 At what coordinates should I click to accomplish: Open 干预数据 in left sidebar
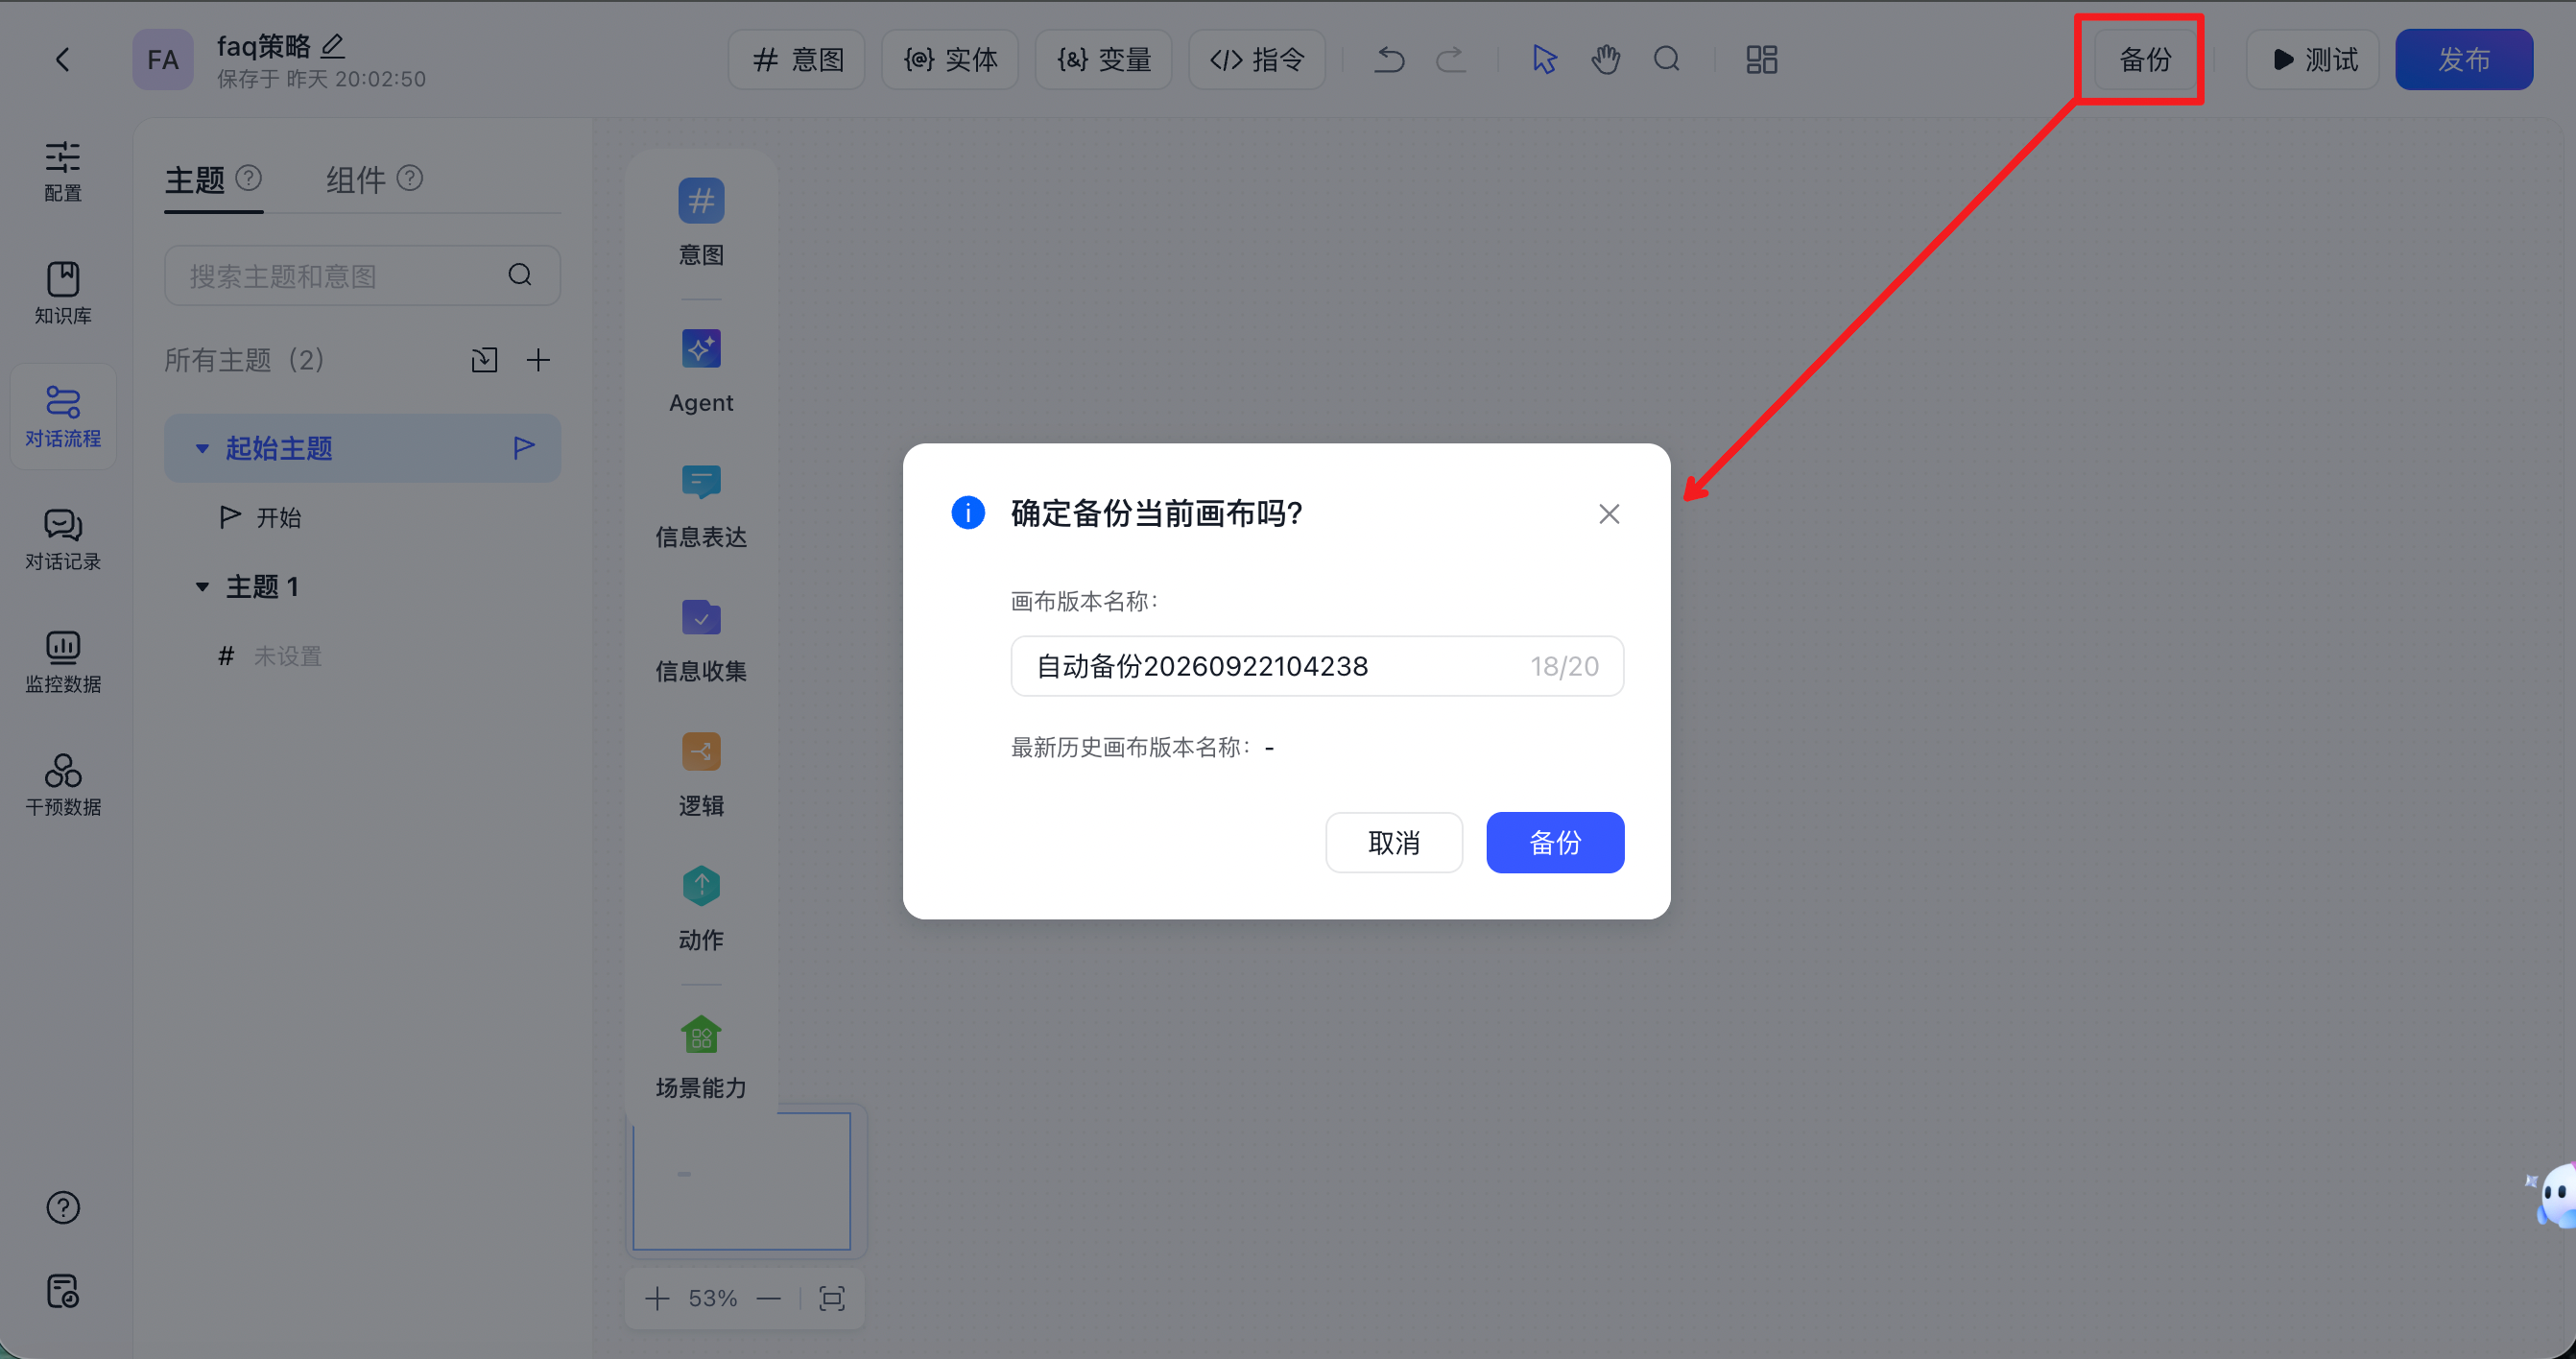[63, 785]
